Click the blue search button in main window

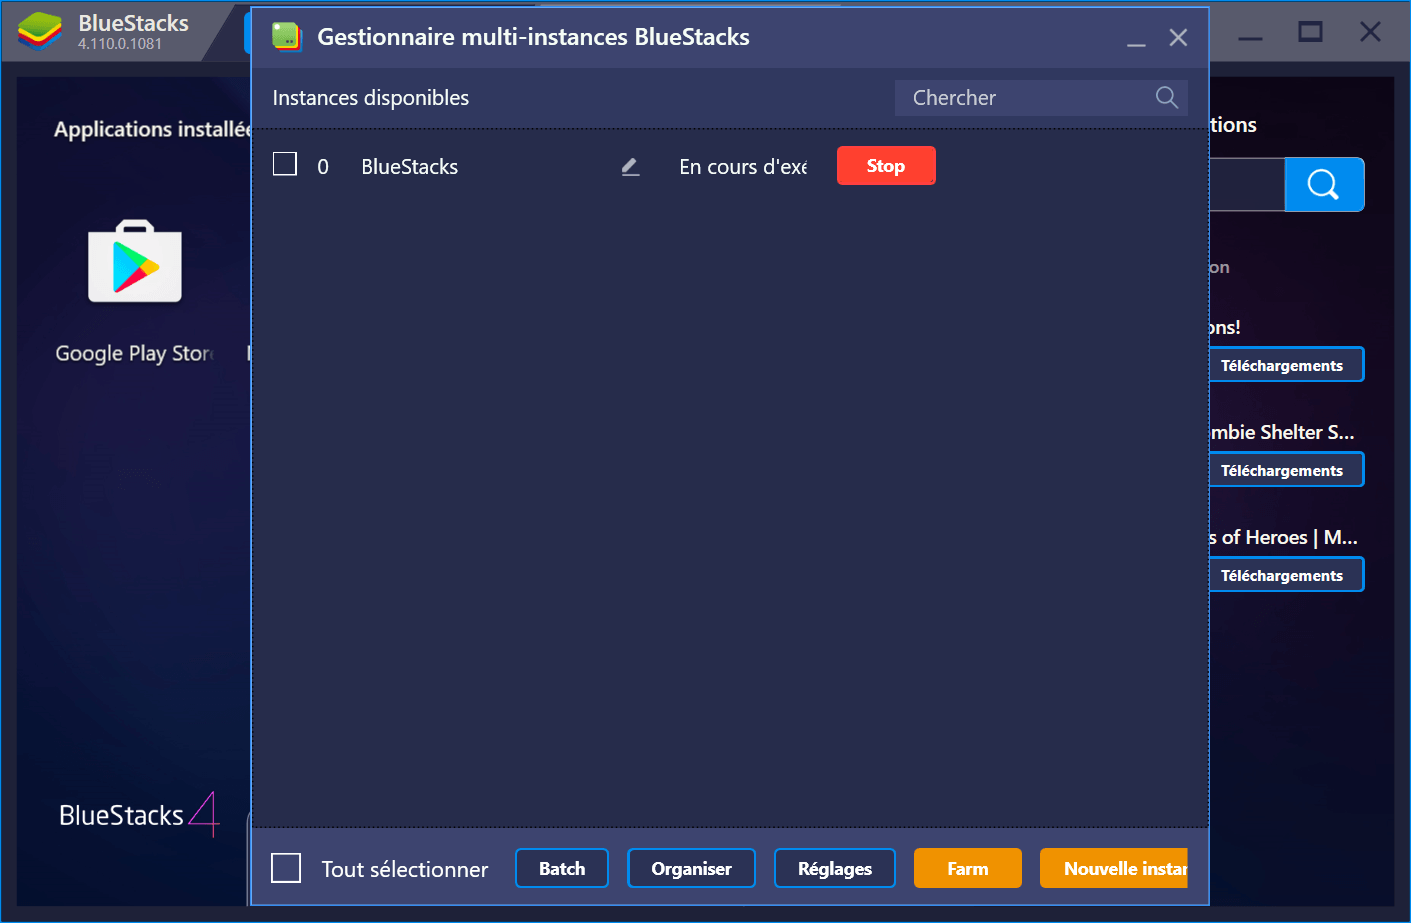coord(1323,184)
